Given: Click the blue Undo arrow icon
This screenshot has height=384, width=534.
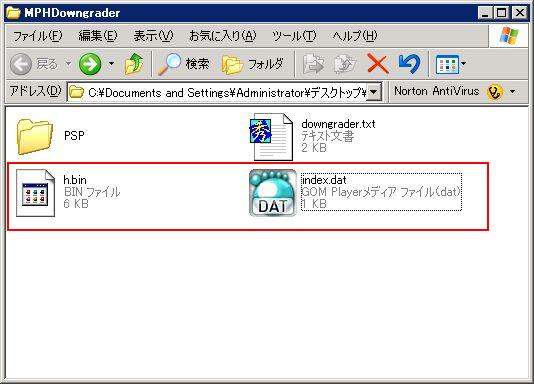Looking at the screenshot, I should pos(409,64).
